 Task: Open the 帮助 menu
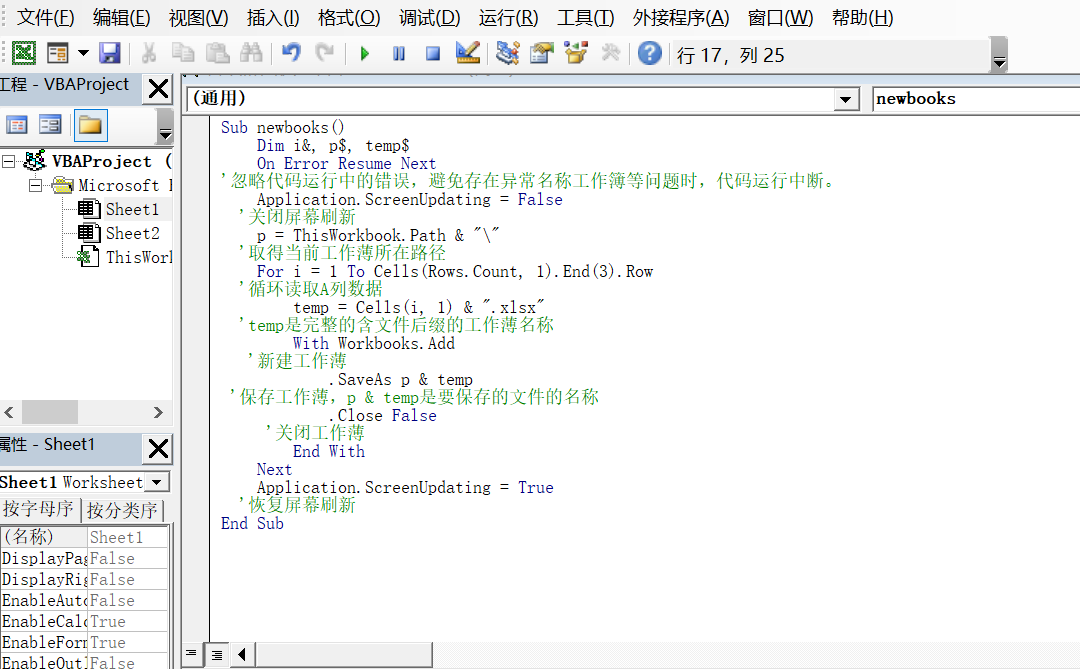863,18
